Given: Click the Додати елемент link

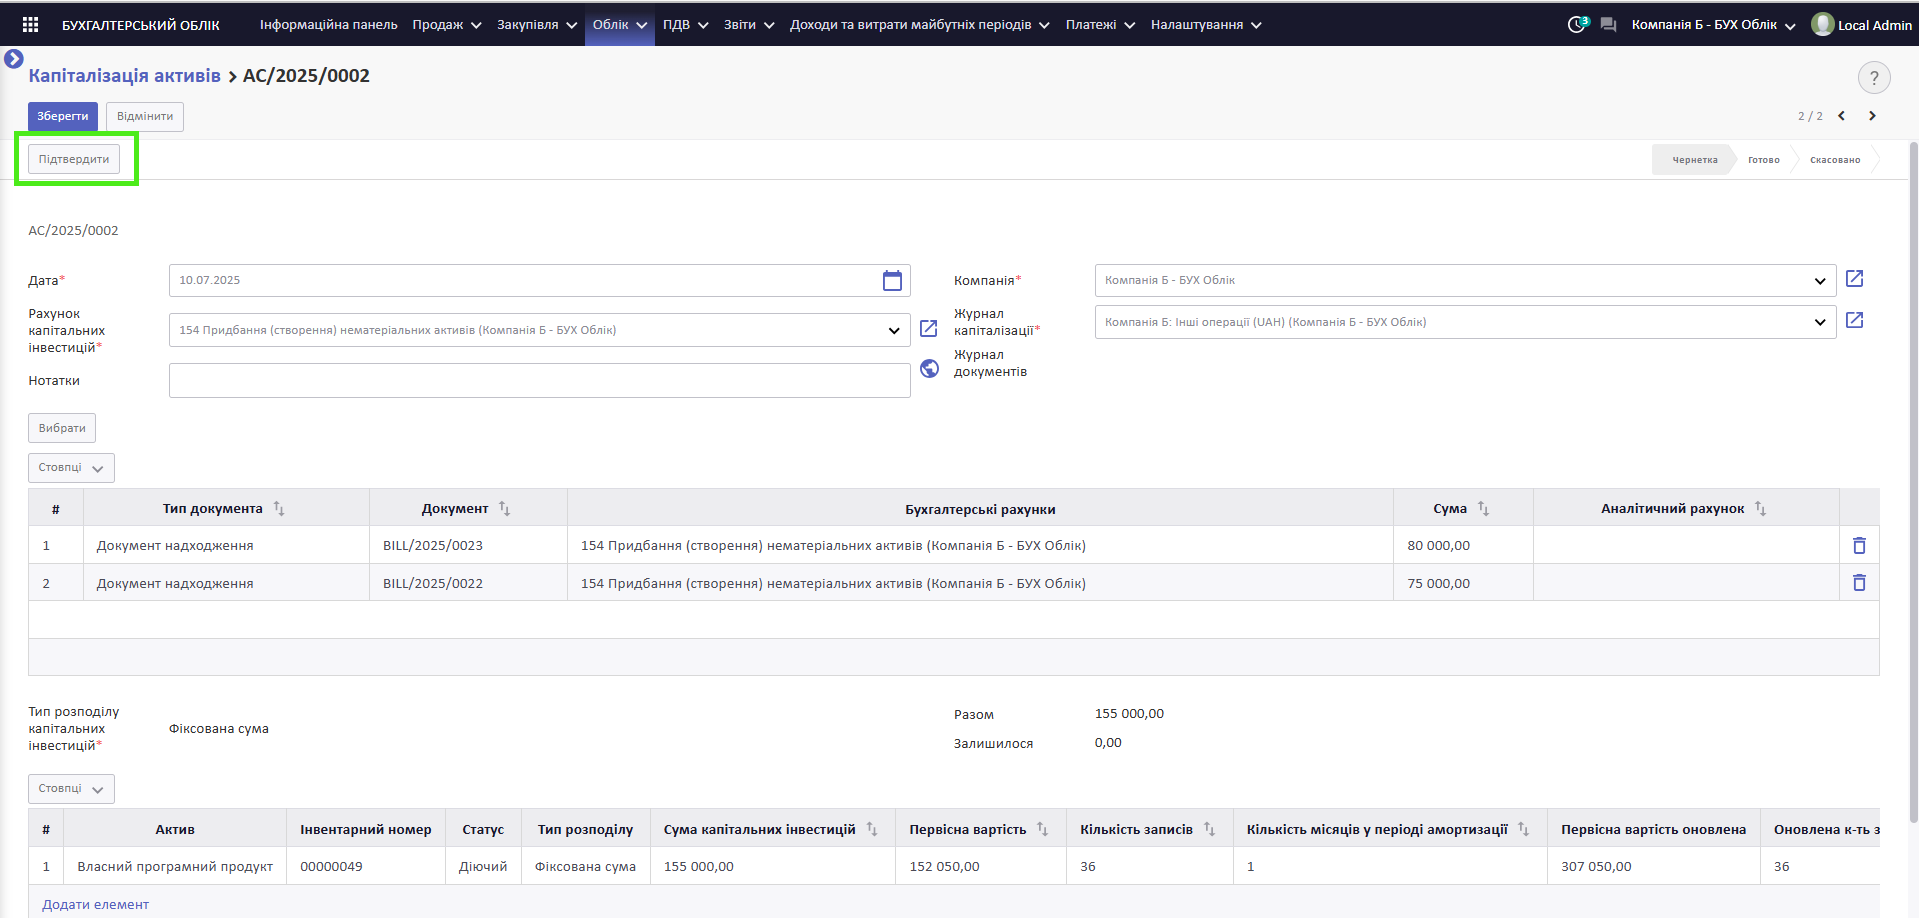Looking at the screenshot, I should point(95,904).
